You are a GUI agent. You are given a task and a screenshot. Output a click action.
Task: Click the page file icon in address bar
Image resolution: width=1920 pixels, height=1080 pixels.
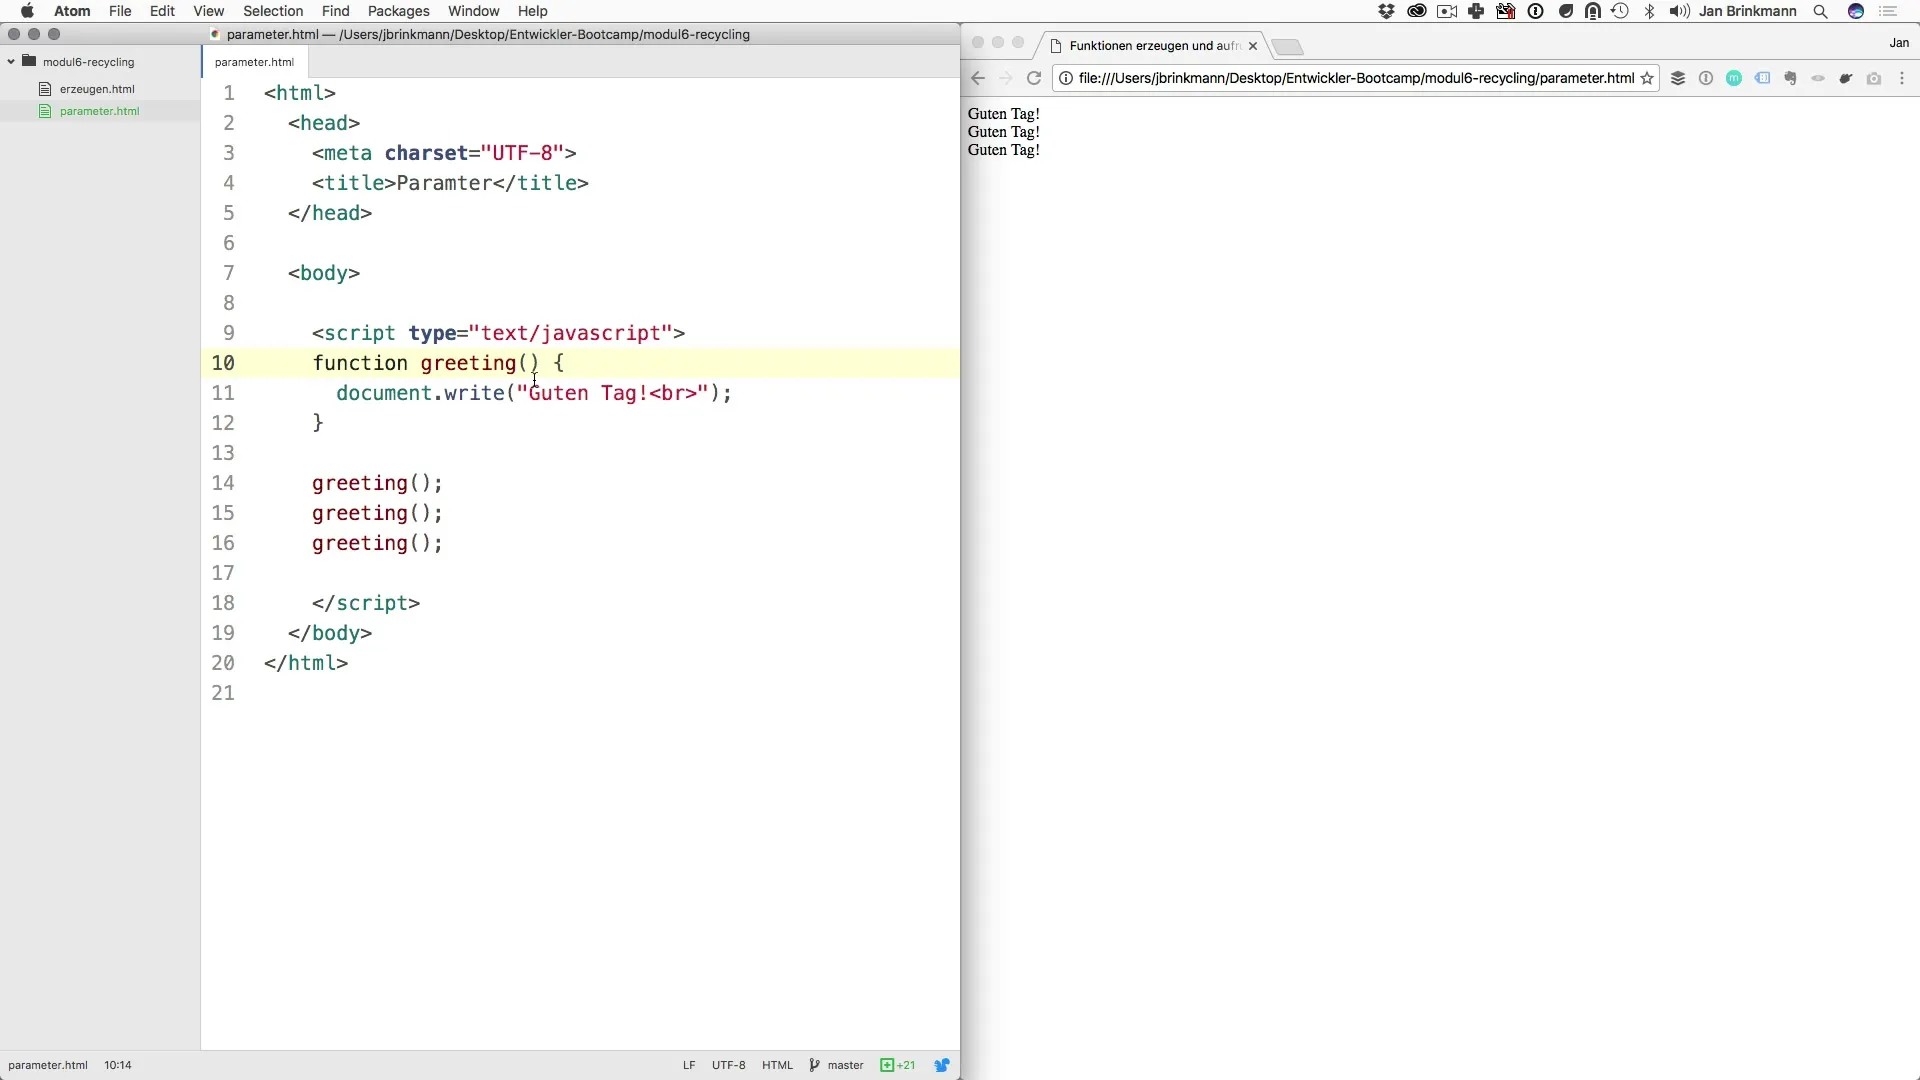[x=1066, y=78]
